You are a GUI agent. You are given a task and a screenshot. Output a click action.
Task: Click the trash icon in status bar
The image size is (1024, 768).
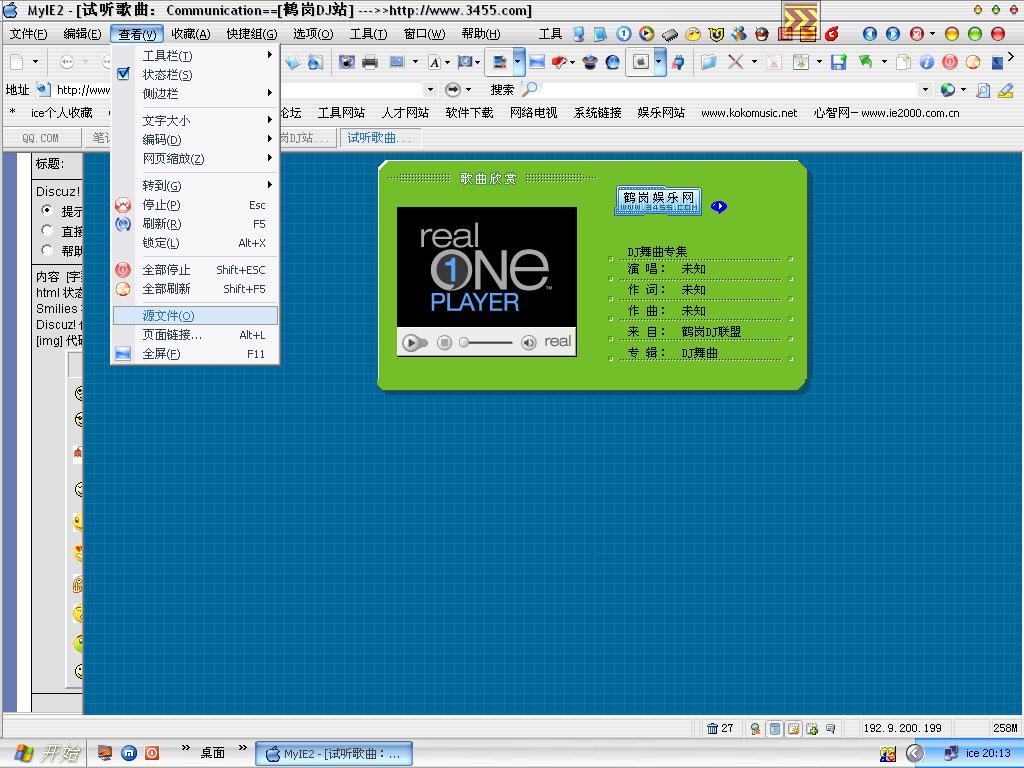(712, 728)
